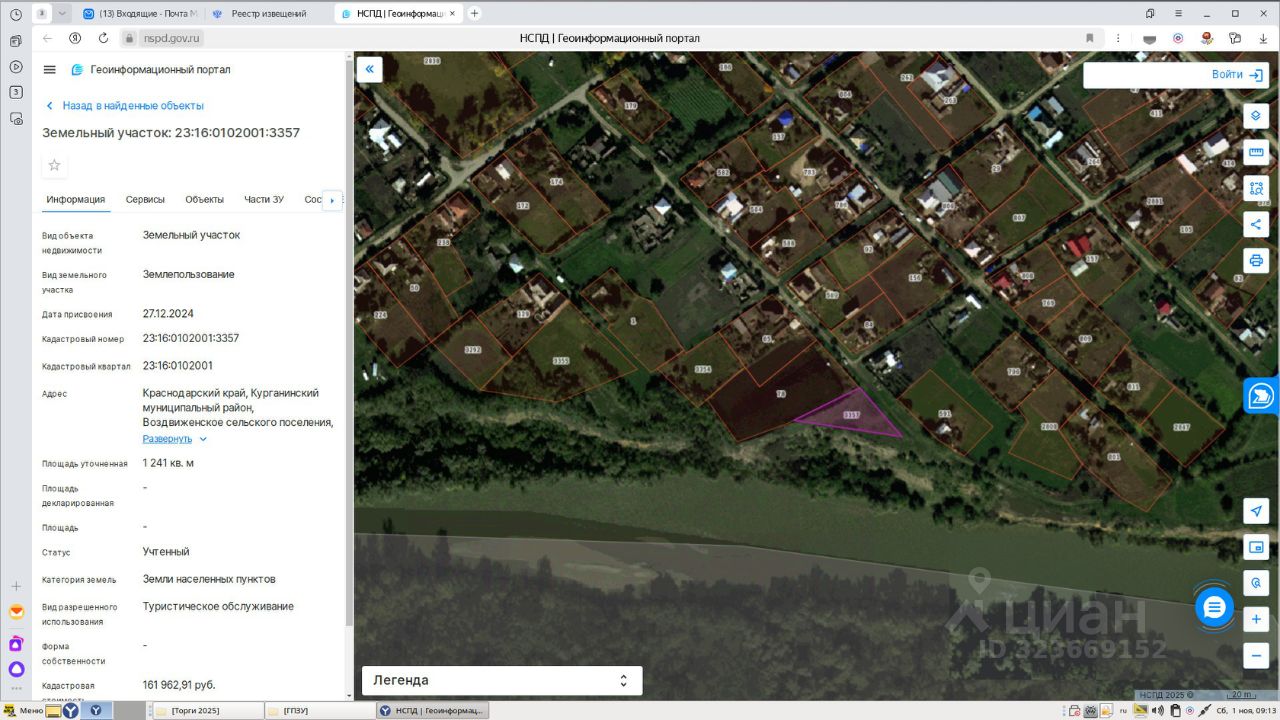Open browser downloads

tap(1263, 38)
